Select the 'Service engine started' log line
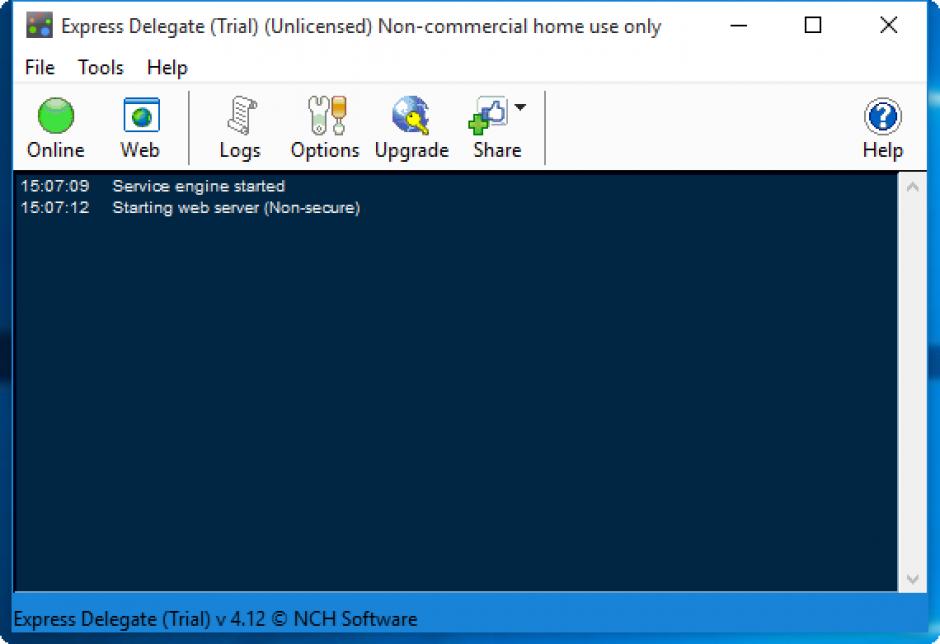 198,186
